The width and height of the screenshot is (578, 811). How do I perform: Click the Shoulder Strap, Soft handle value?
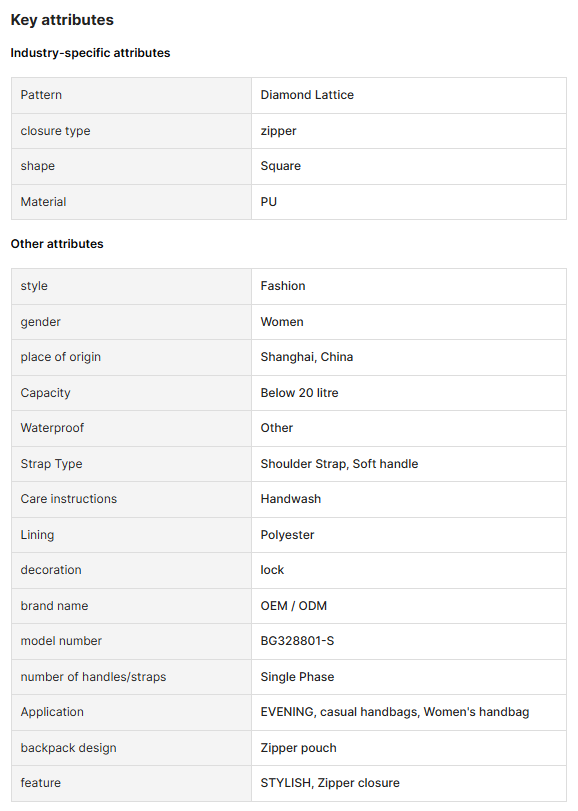339,464
